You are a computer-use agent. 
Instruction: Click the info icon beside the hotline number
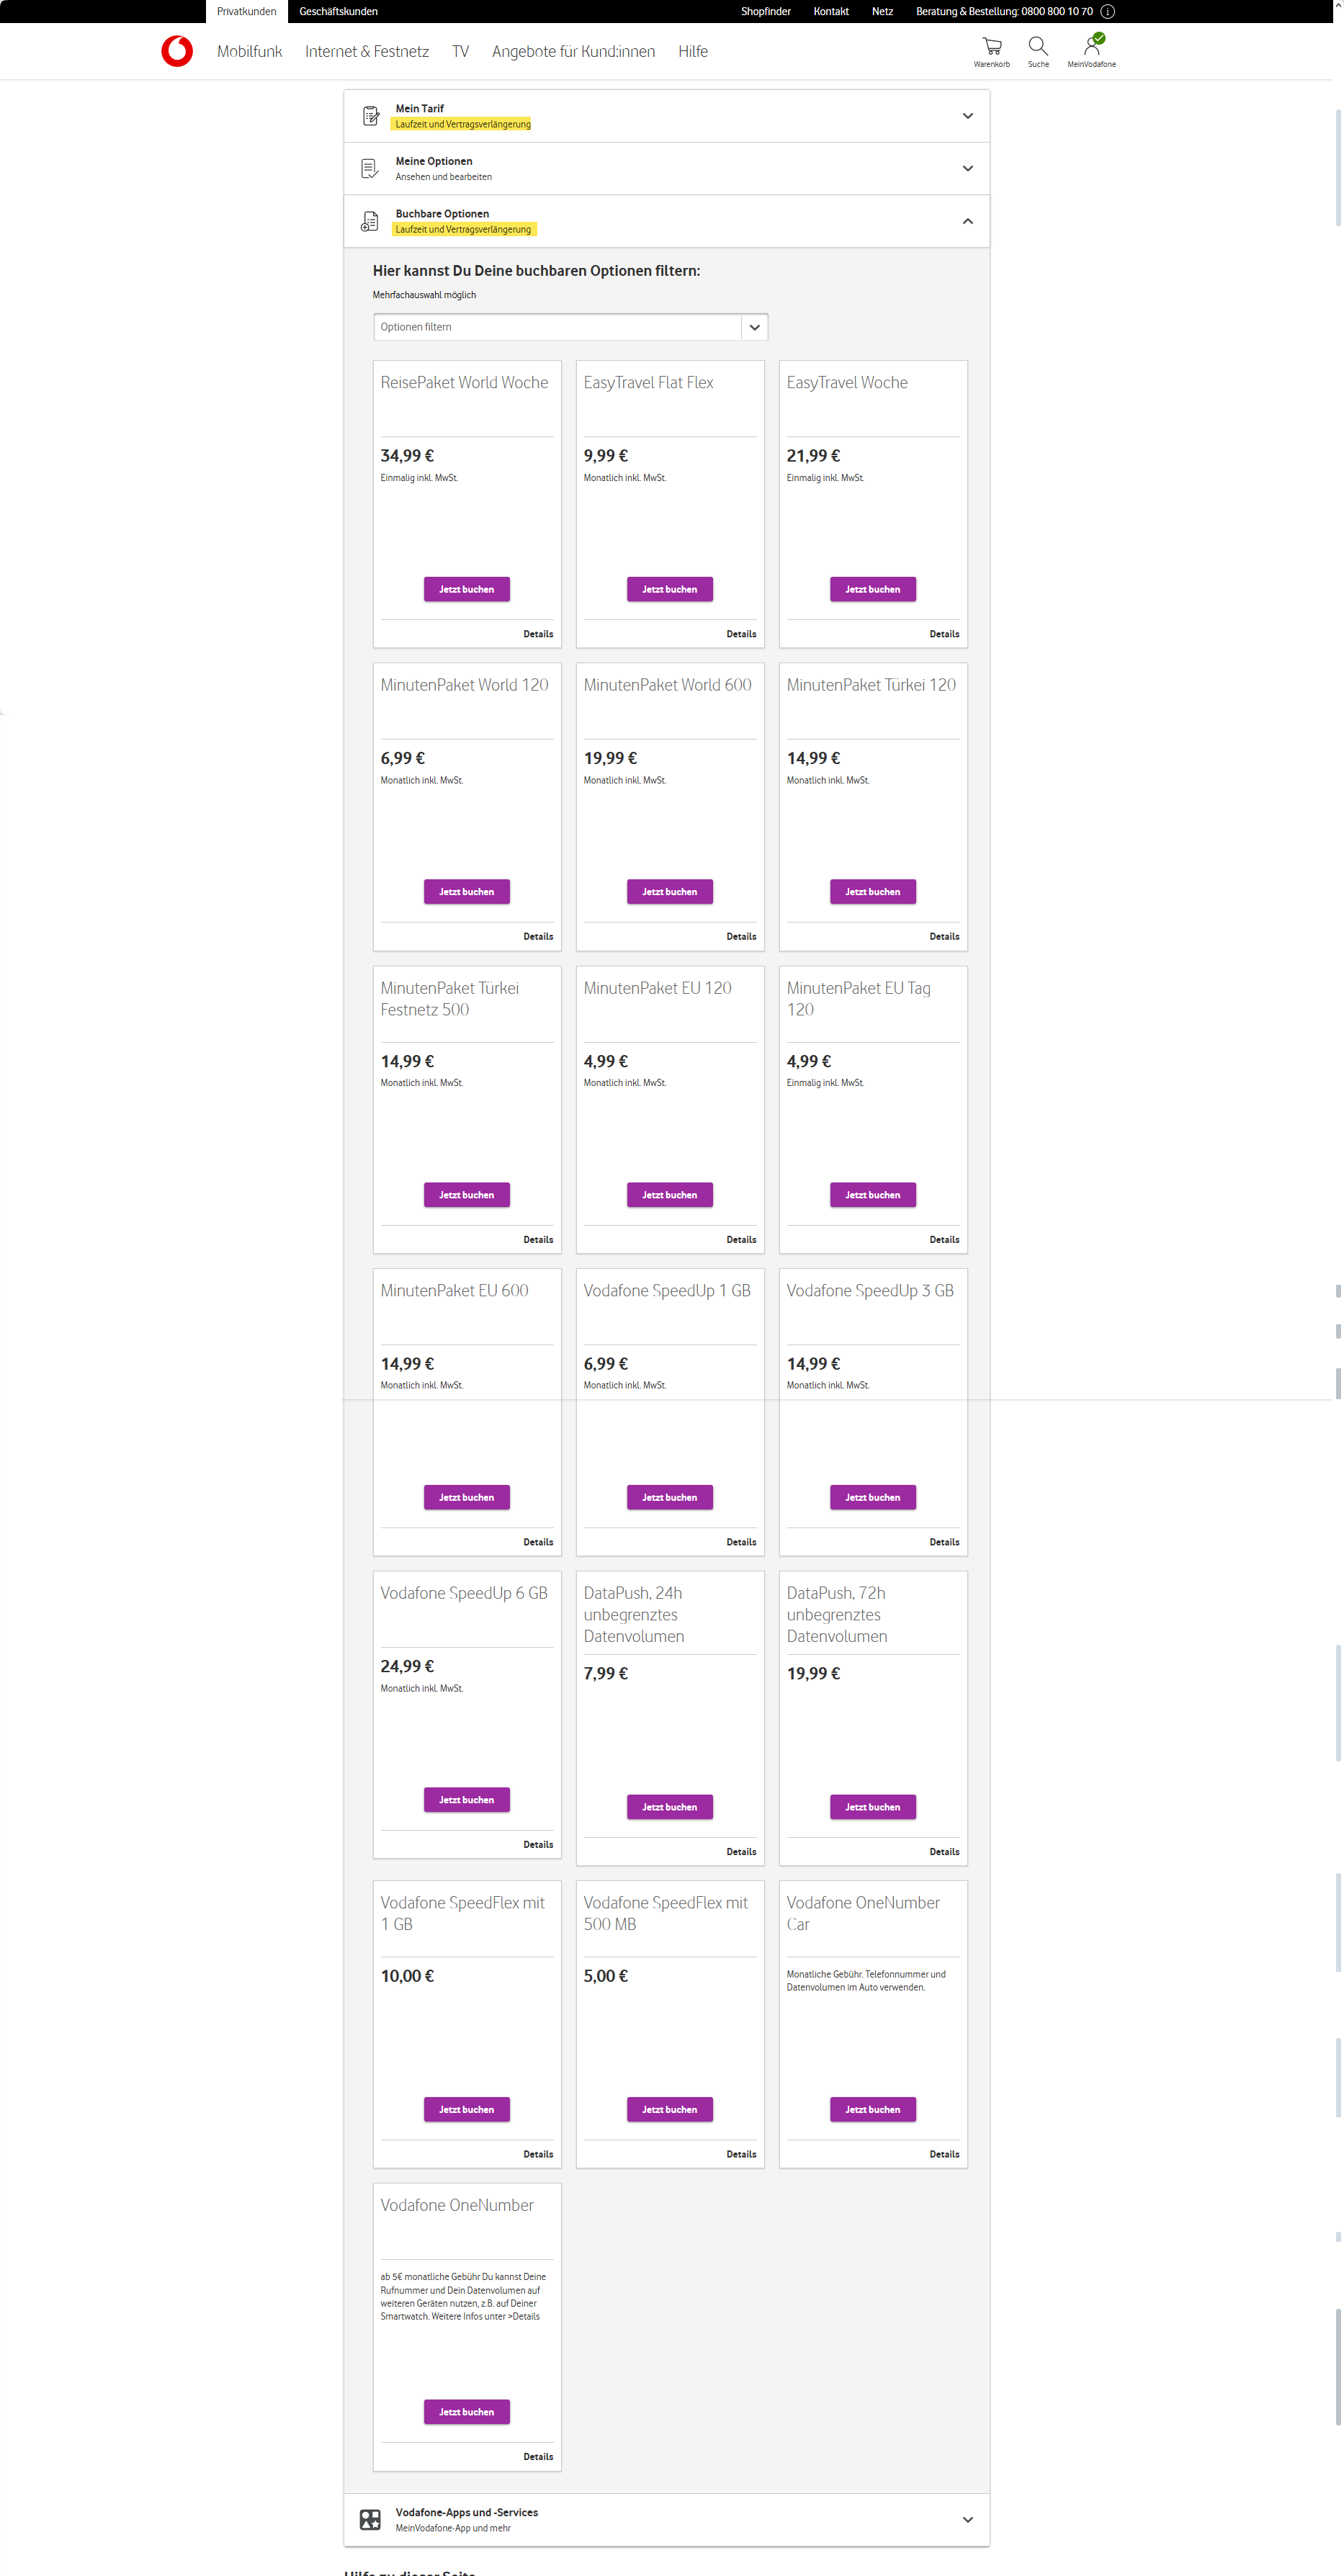click(1107, 12)
